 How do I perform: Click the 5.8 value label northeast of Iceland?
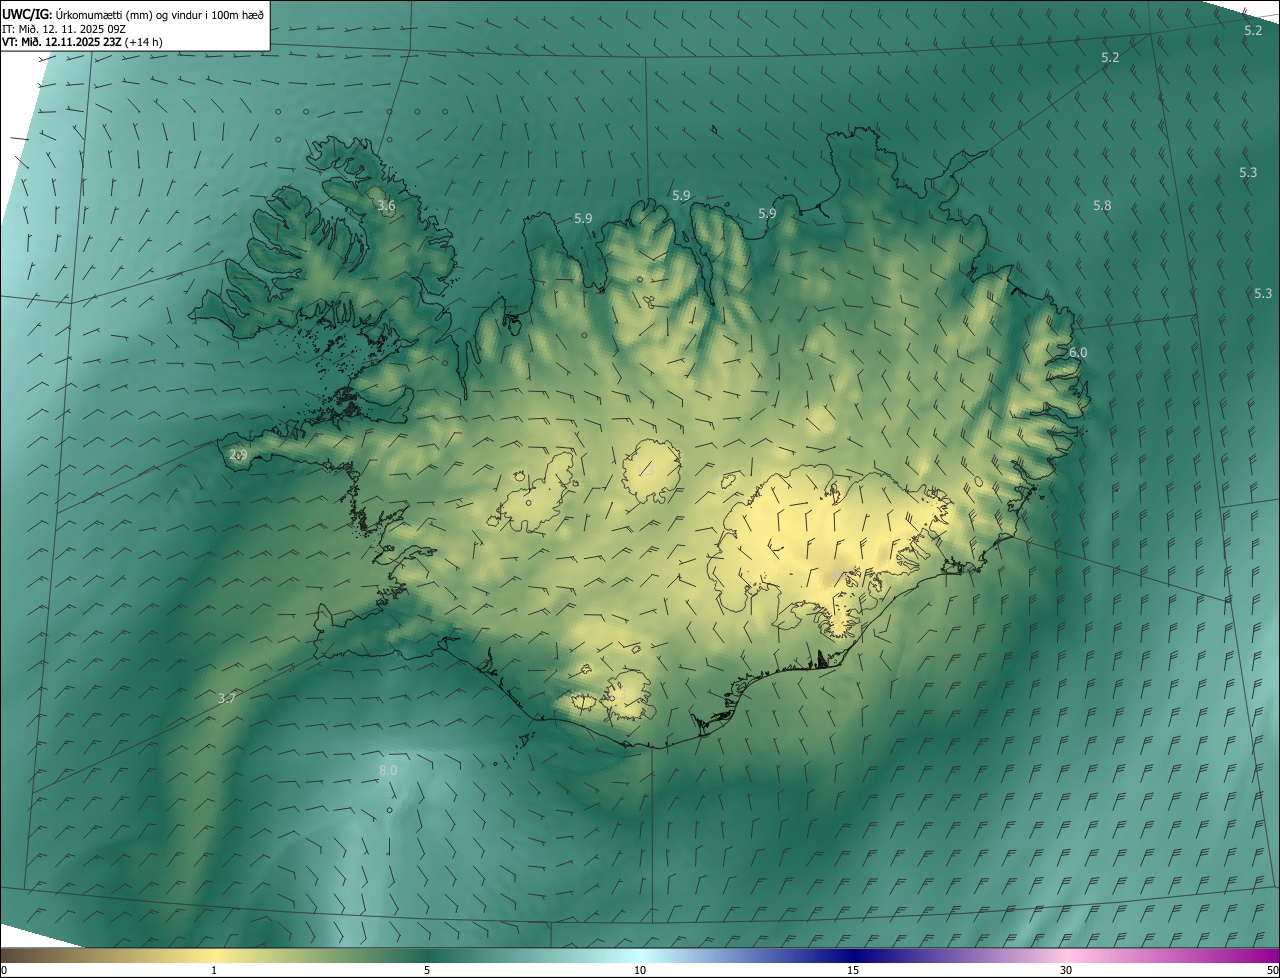pyautogui.click(x=1102, y=206)
